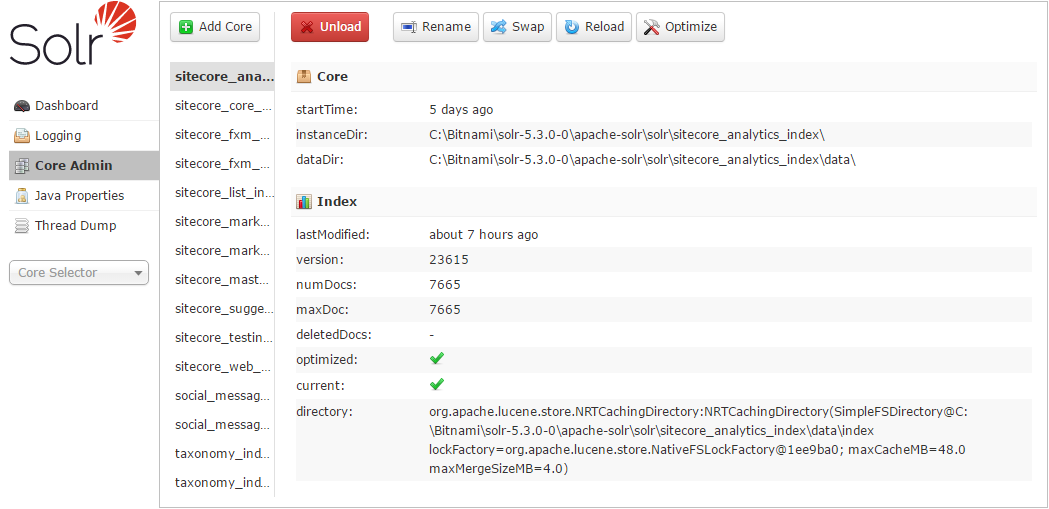Click the numDocs value 7665
The width and height of the screenshot is (1049, 509).
445,285
